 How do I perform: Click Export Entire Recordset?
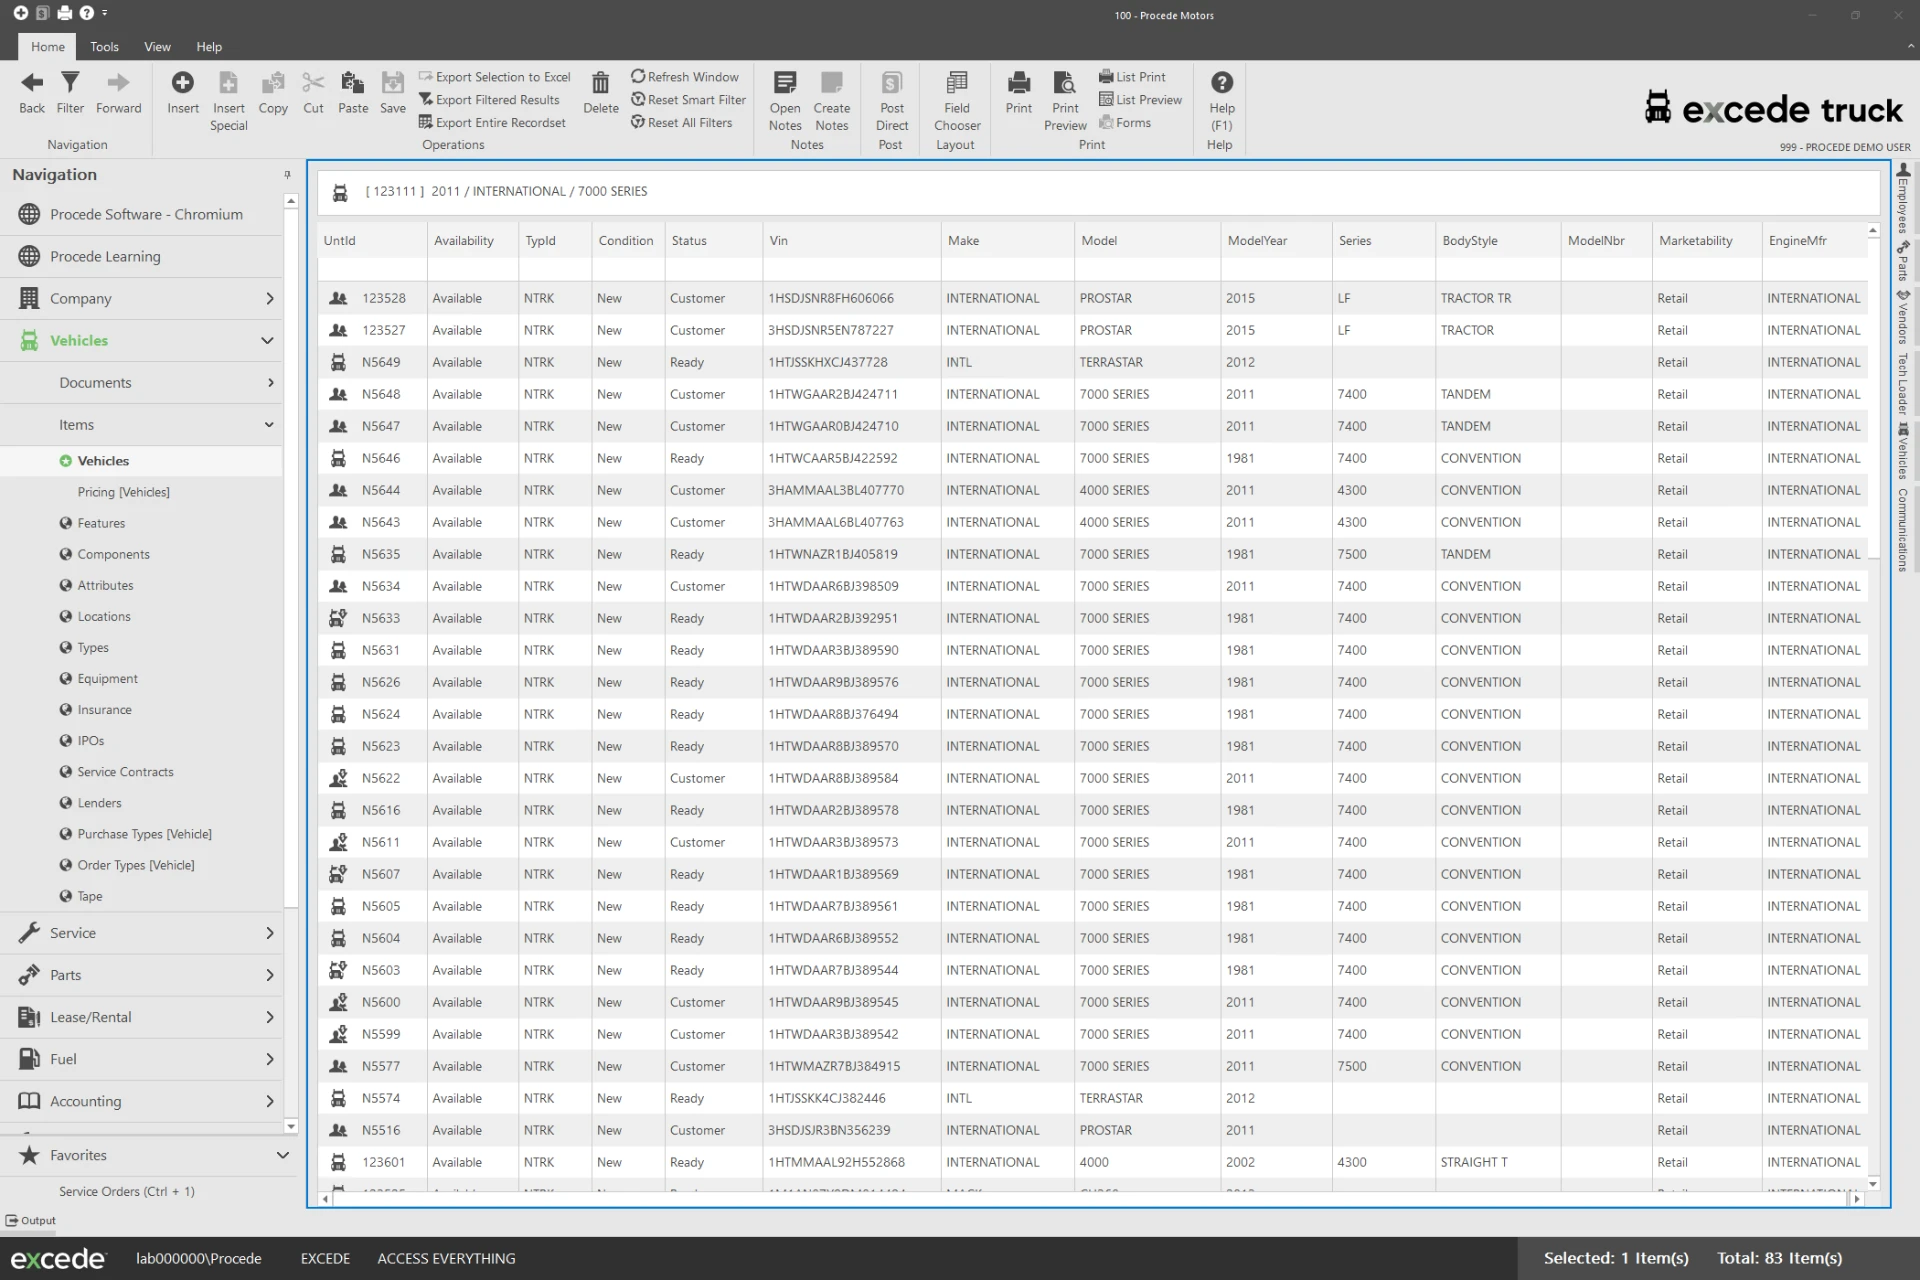pos(492,122)
